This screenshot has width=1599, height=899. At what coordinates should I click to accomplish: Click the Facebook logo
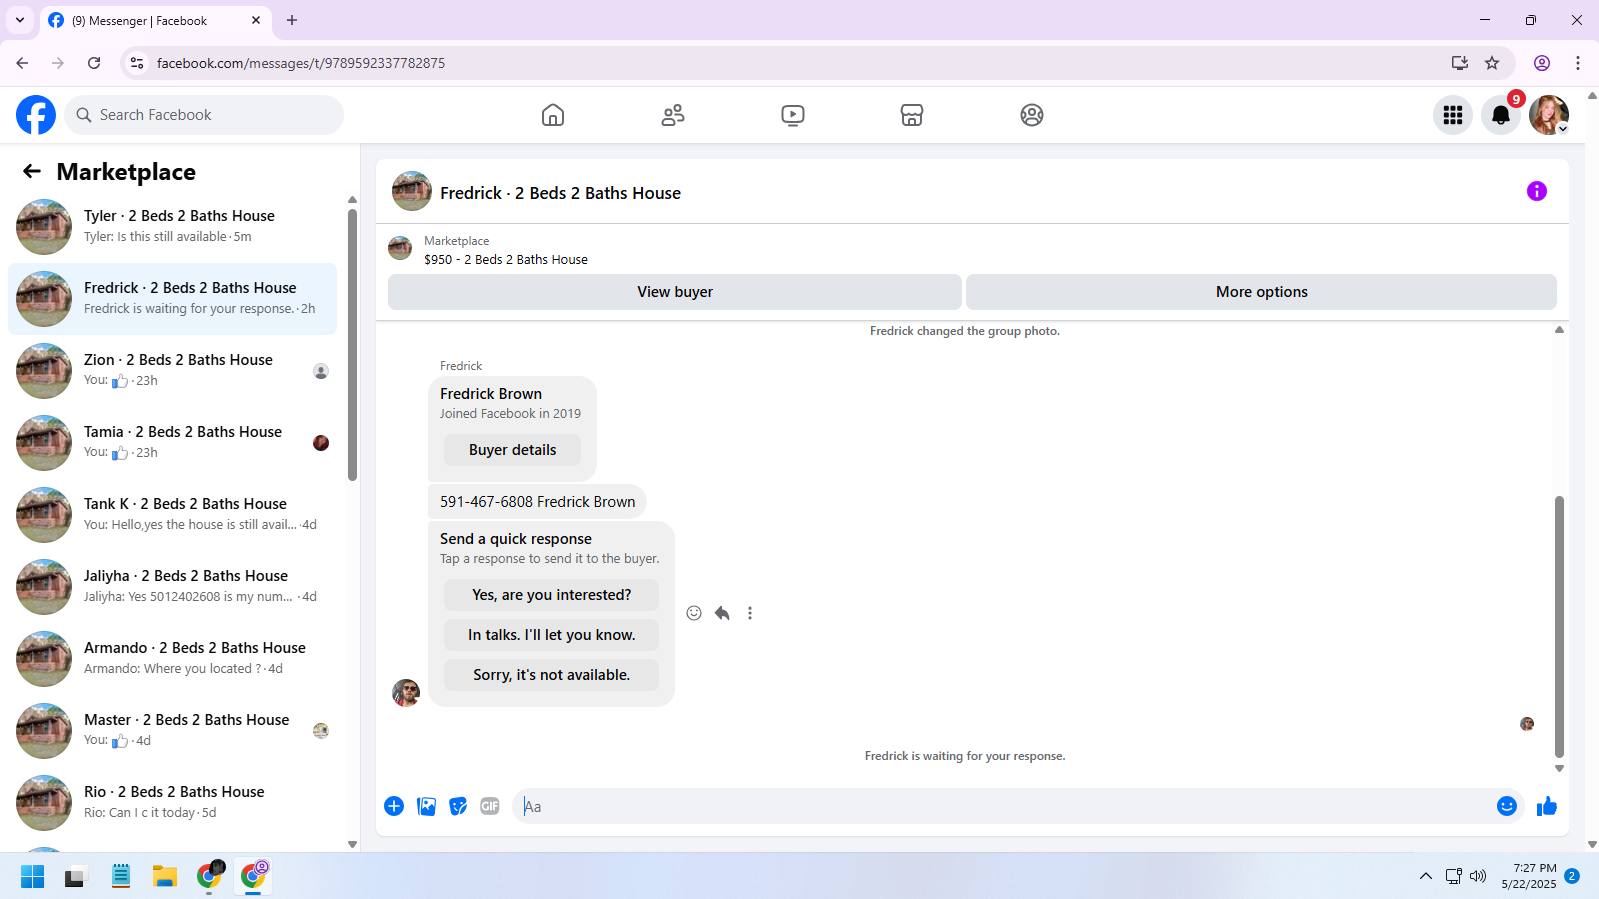pyautogui.click(x=36, y=115)
